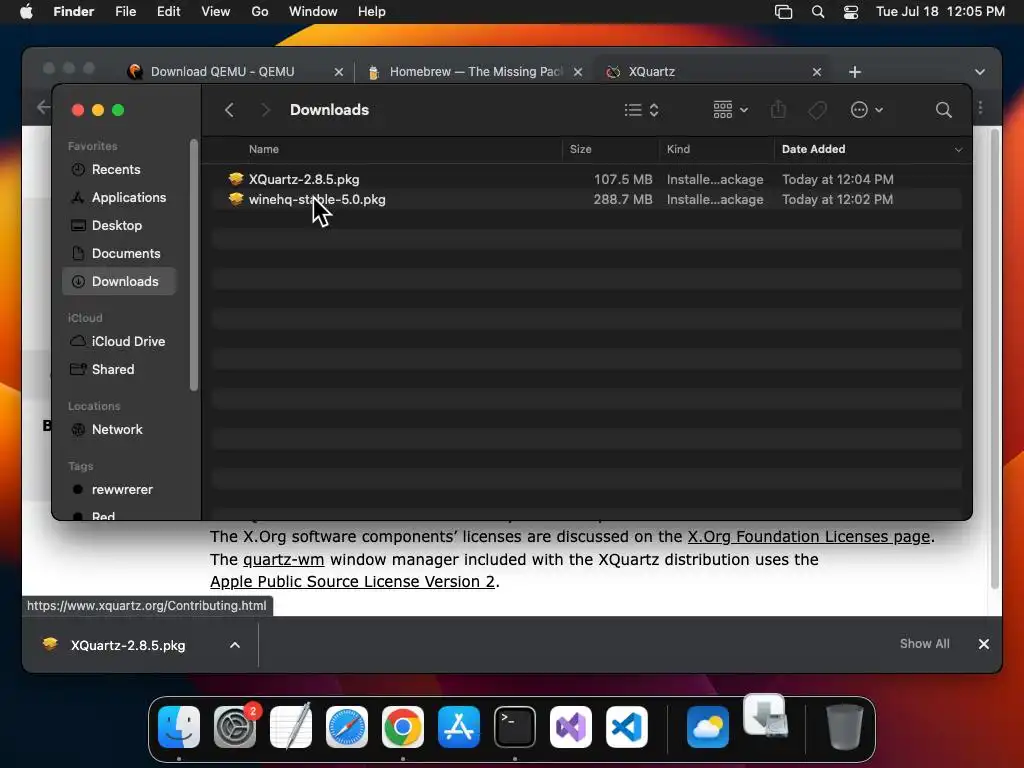Open Apple Public Source License Version 2 link
The height and width of the screenshot is (768, 1024).
point(353,582)
